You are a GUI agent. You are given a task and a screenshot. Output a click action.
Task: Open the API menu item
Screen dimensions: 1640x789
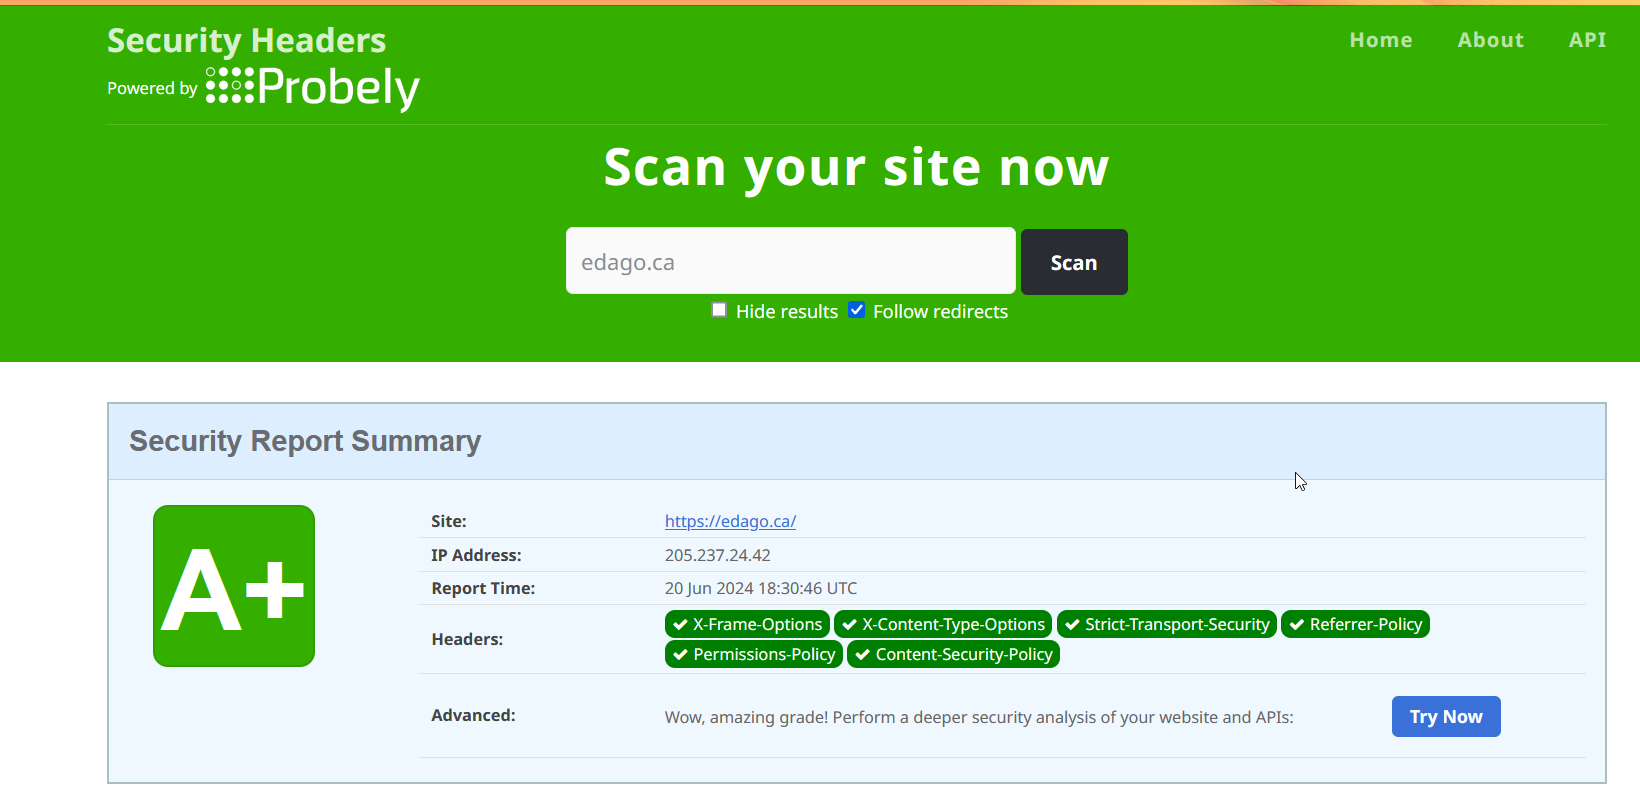click(x=1587, y=40)
